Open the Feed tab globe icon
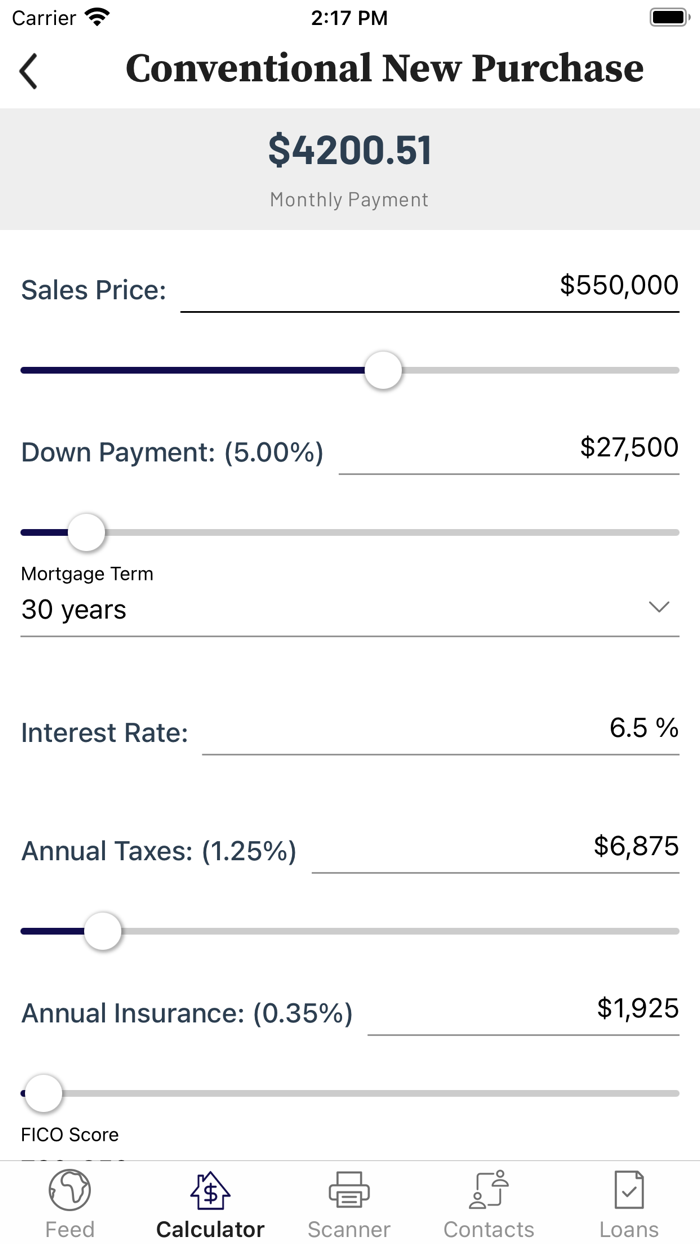Screen dimensions: 700x1244 point(70,1190)
